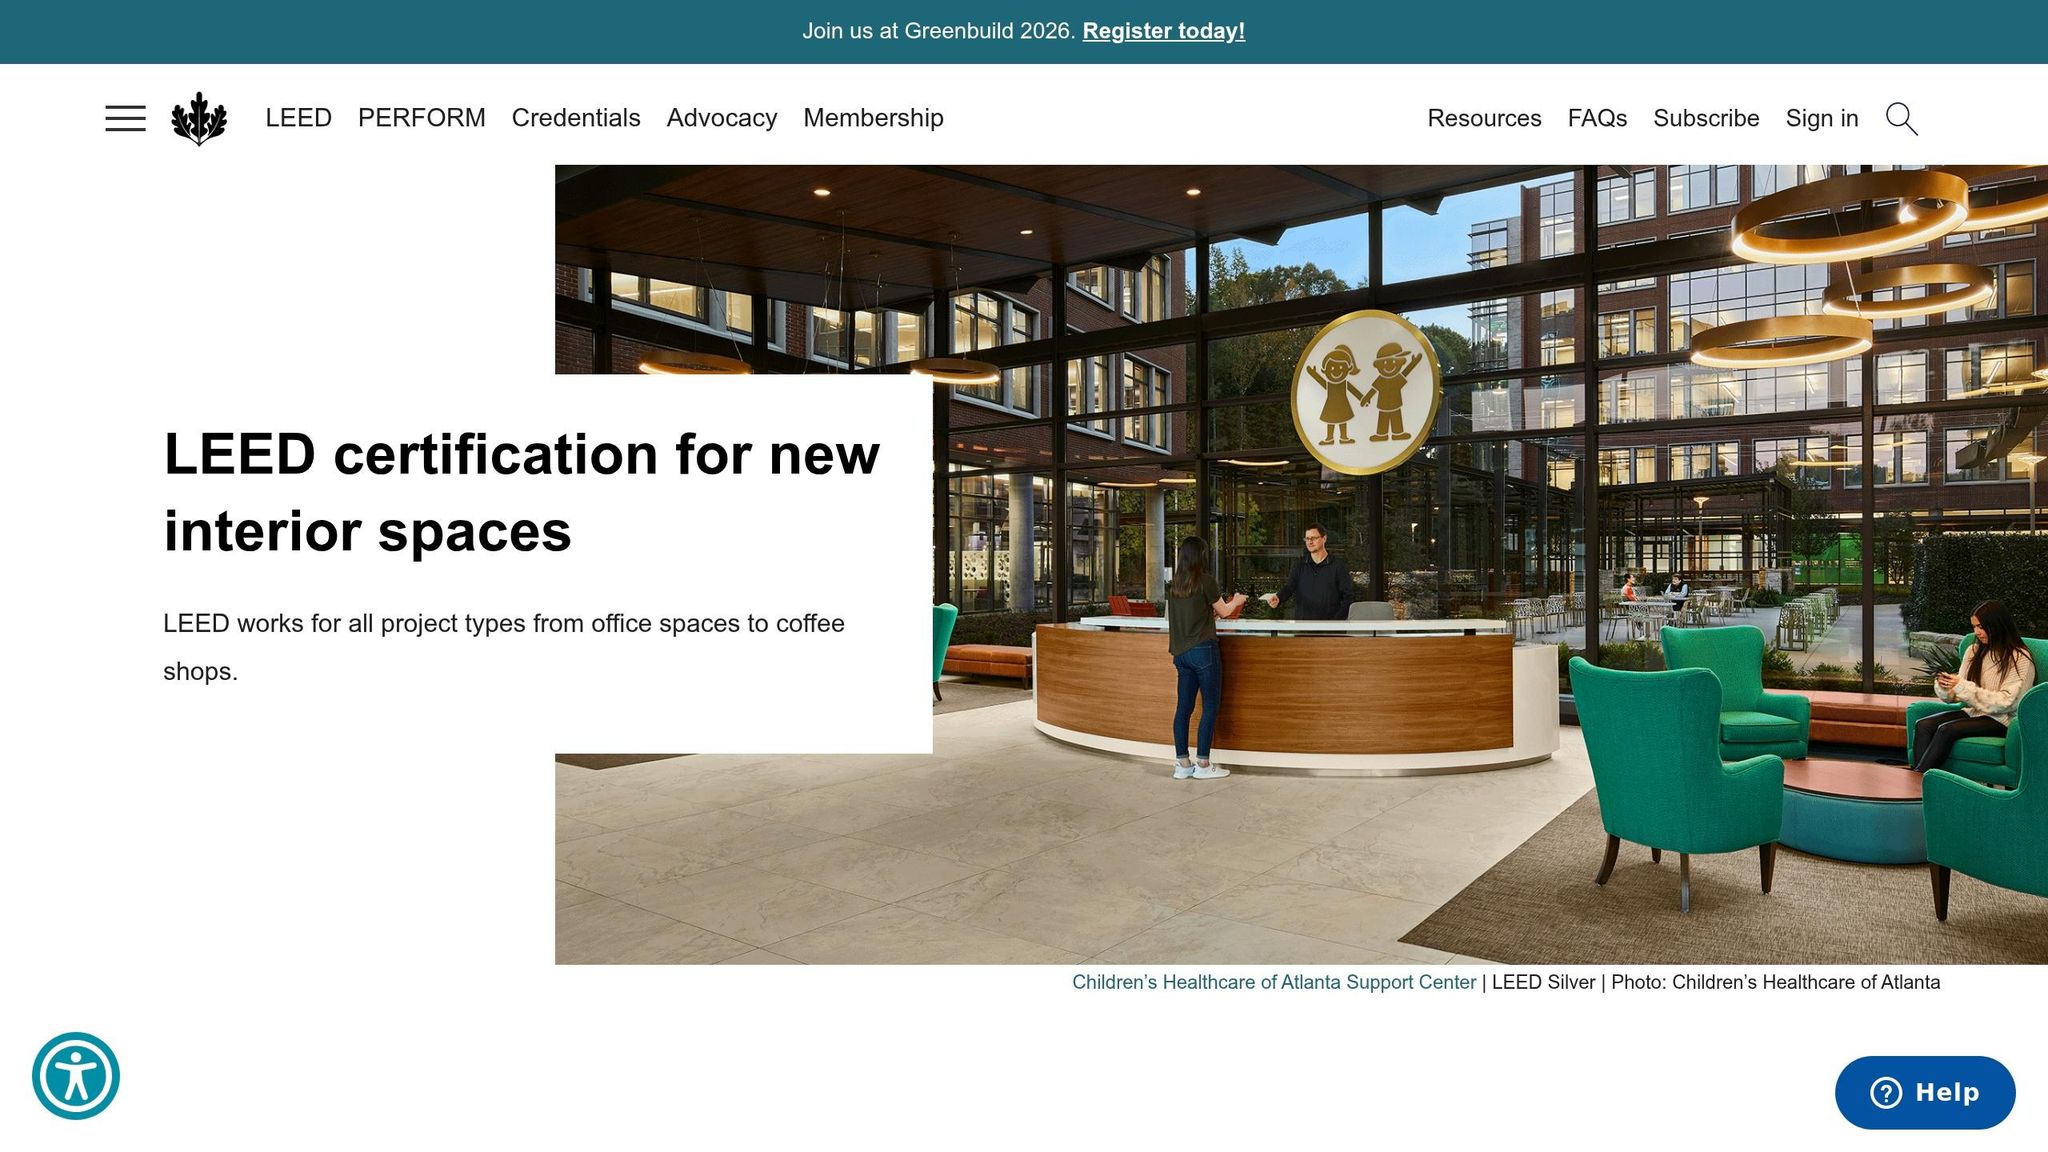
Task: Go to the FAQs link
Action: tap(1597, 118)
